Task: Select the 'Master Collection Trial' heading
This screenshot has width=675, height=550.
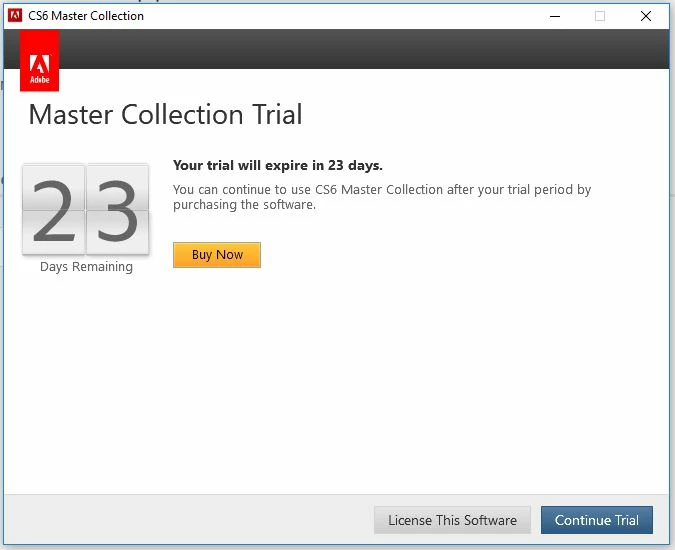Action: click(x=166, y=114)
